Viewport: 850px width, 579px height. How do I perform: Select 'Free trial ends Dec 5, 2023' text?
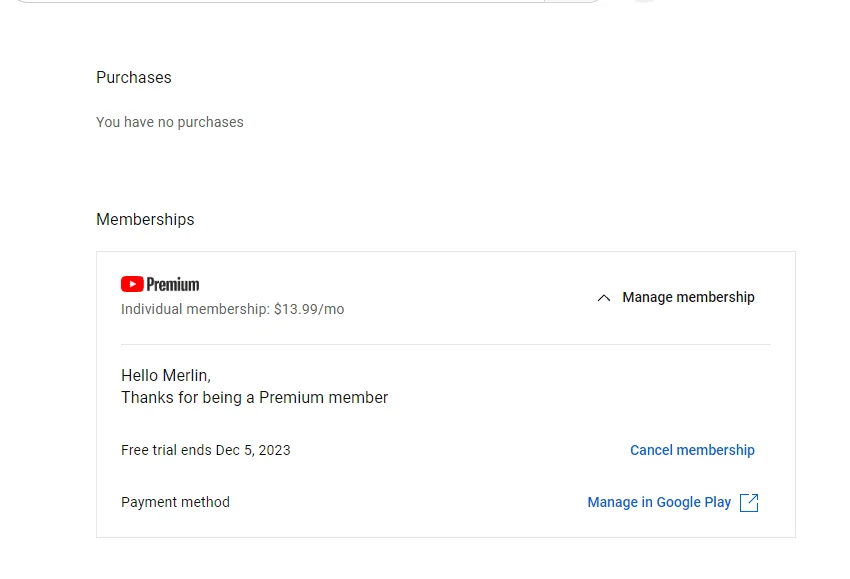(x=205, y=450)
